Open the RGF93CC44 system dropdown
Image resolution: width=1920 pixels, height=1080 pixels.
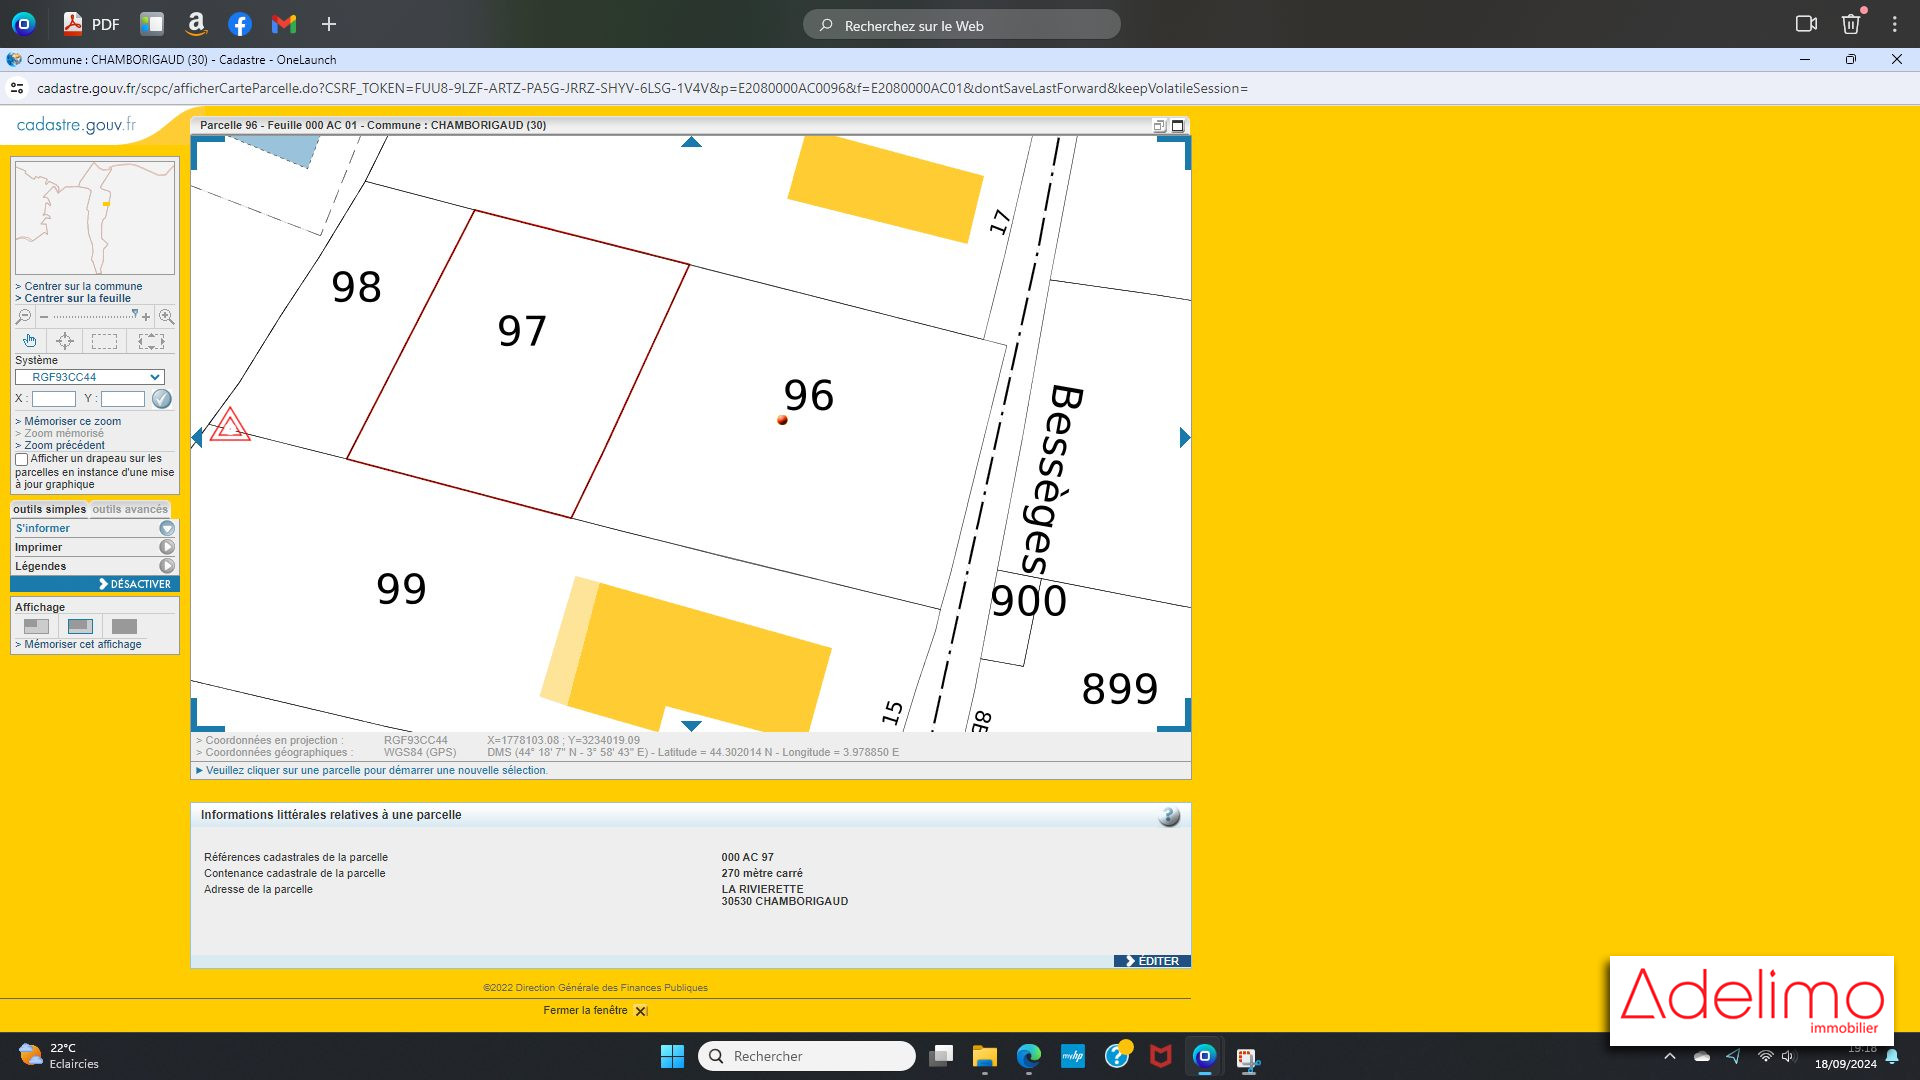89,377
